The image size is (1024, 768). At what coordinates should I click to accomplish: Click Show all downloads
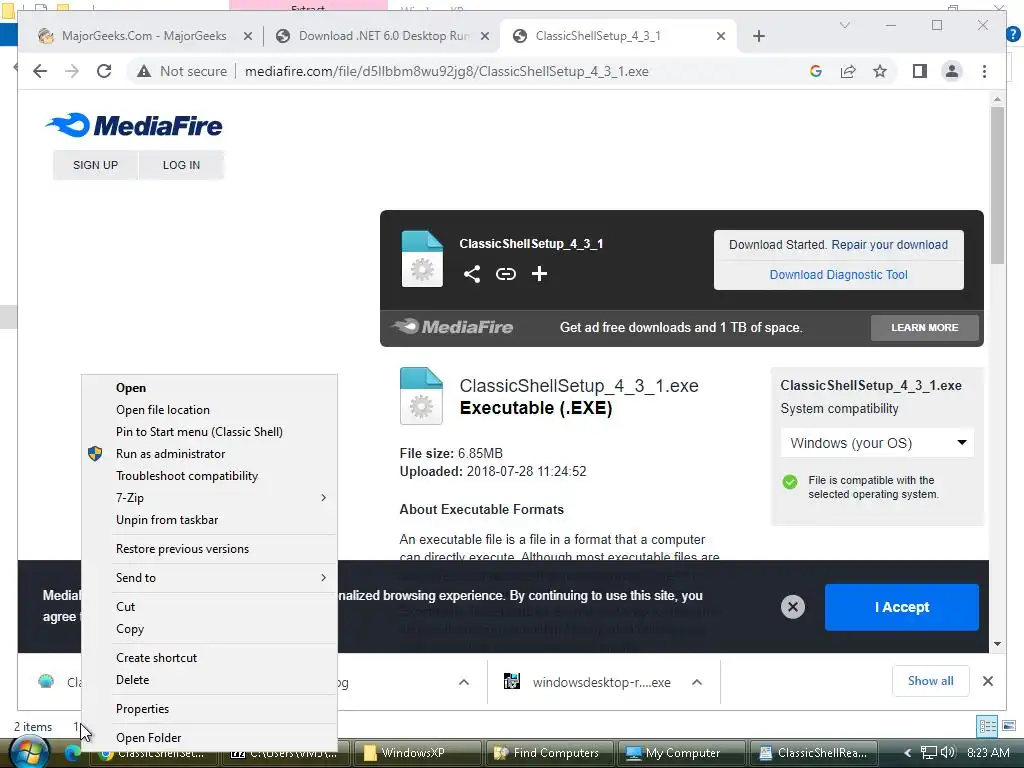[x=931, y=681]
